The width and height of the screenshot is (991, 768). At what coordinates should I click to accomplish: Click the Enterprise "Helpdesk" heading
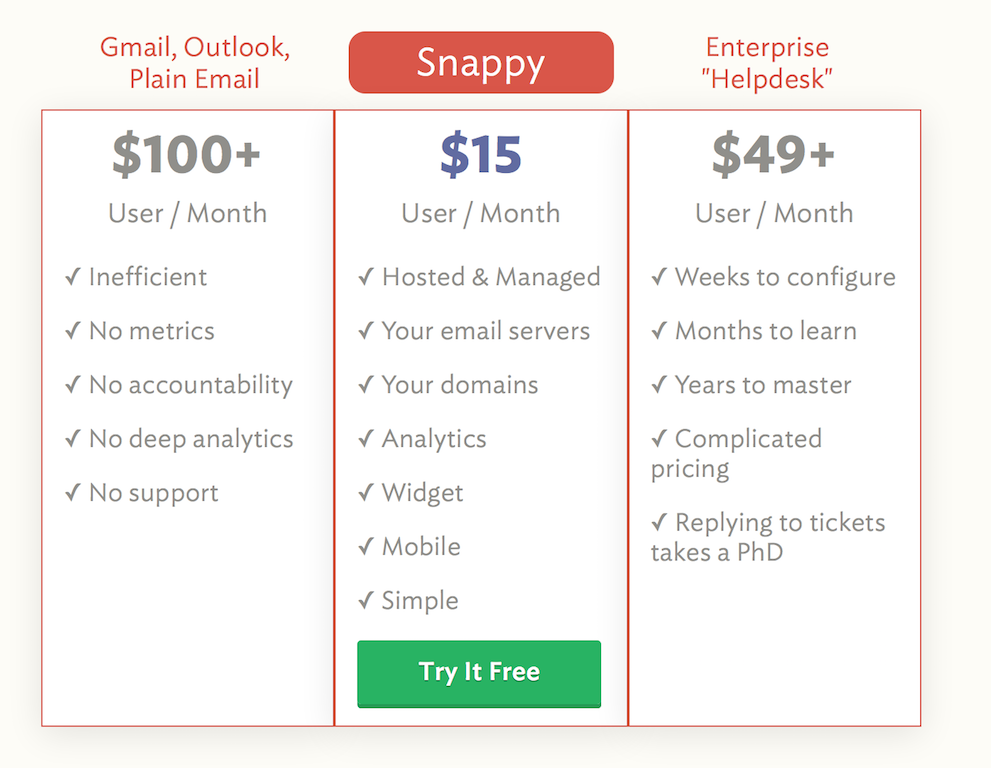[x=767, y=63]
